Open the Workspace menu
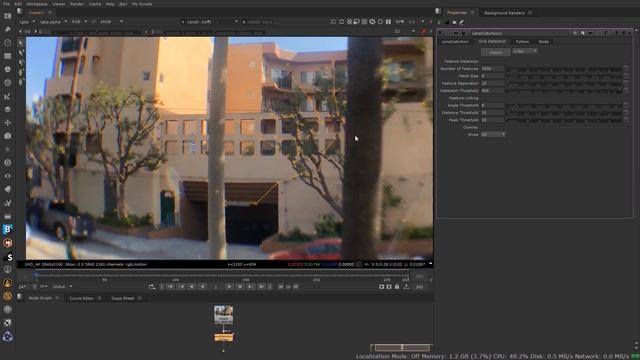640x360 pixels. tap(37, 4)
